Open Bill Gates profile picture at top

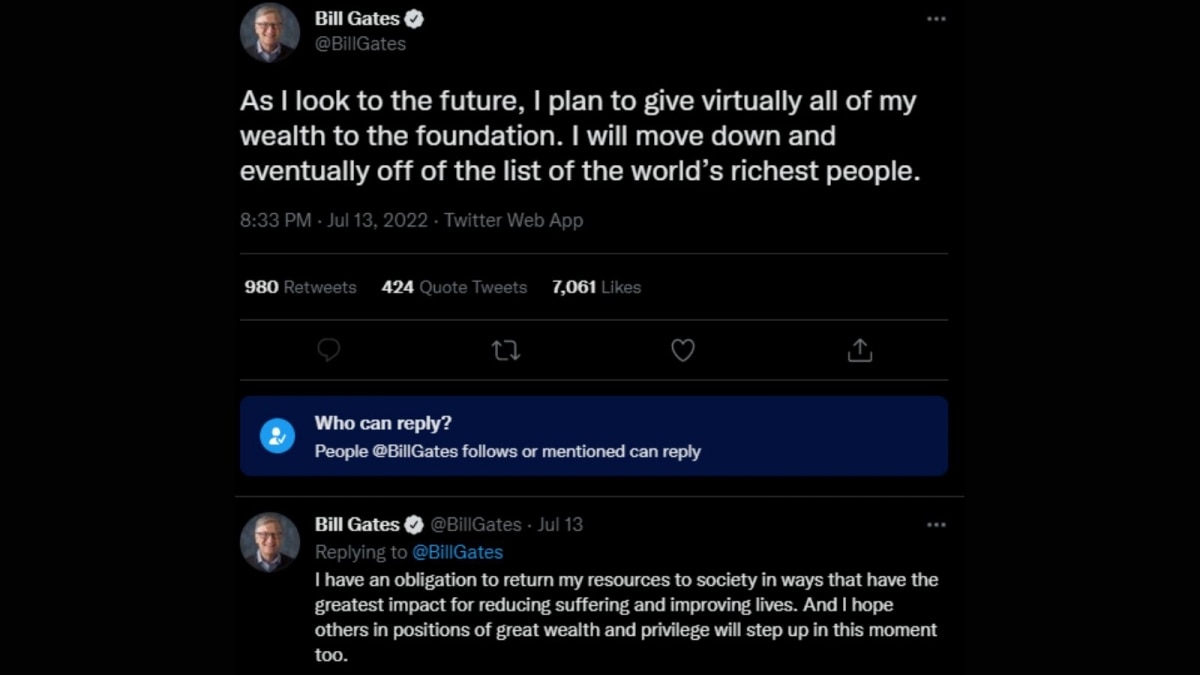[x=270, y=32]
